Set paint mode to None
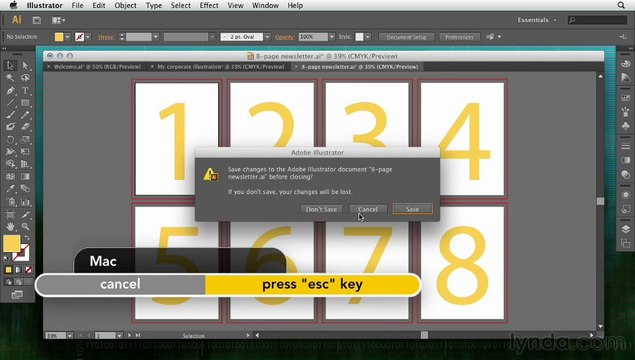635x360 pixels. tap(28, 269)
